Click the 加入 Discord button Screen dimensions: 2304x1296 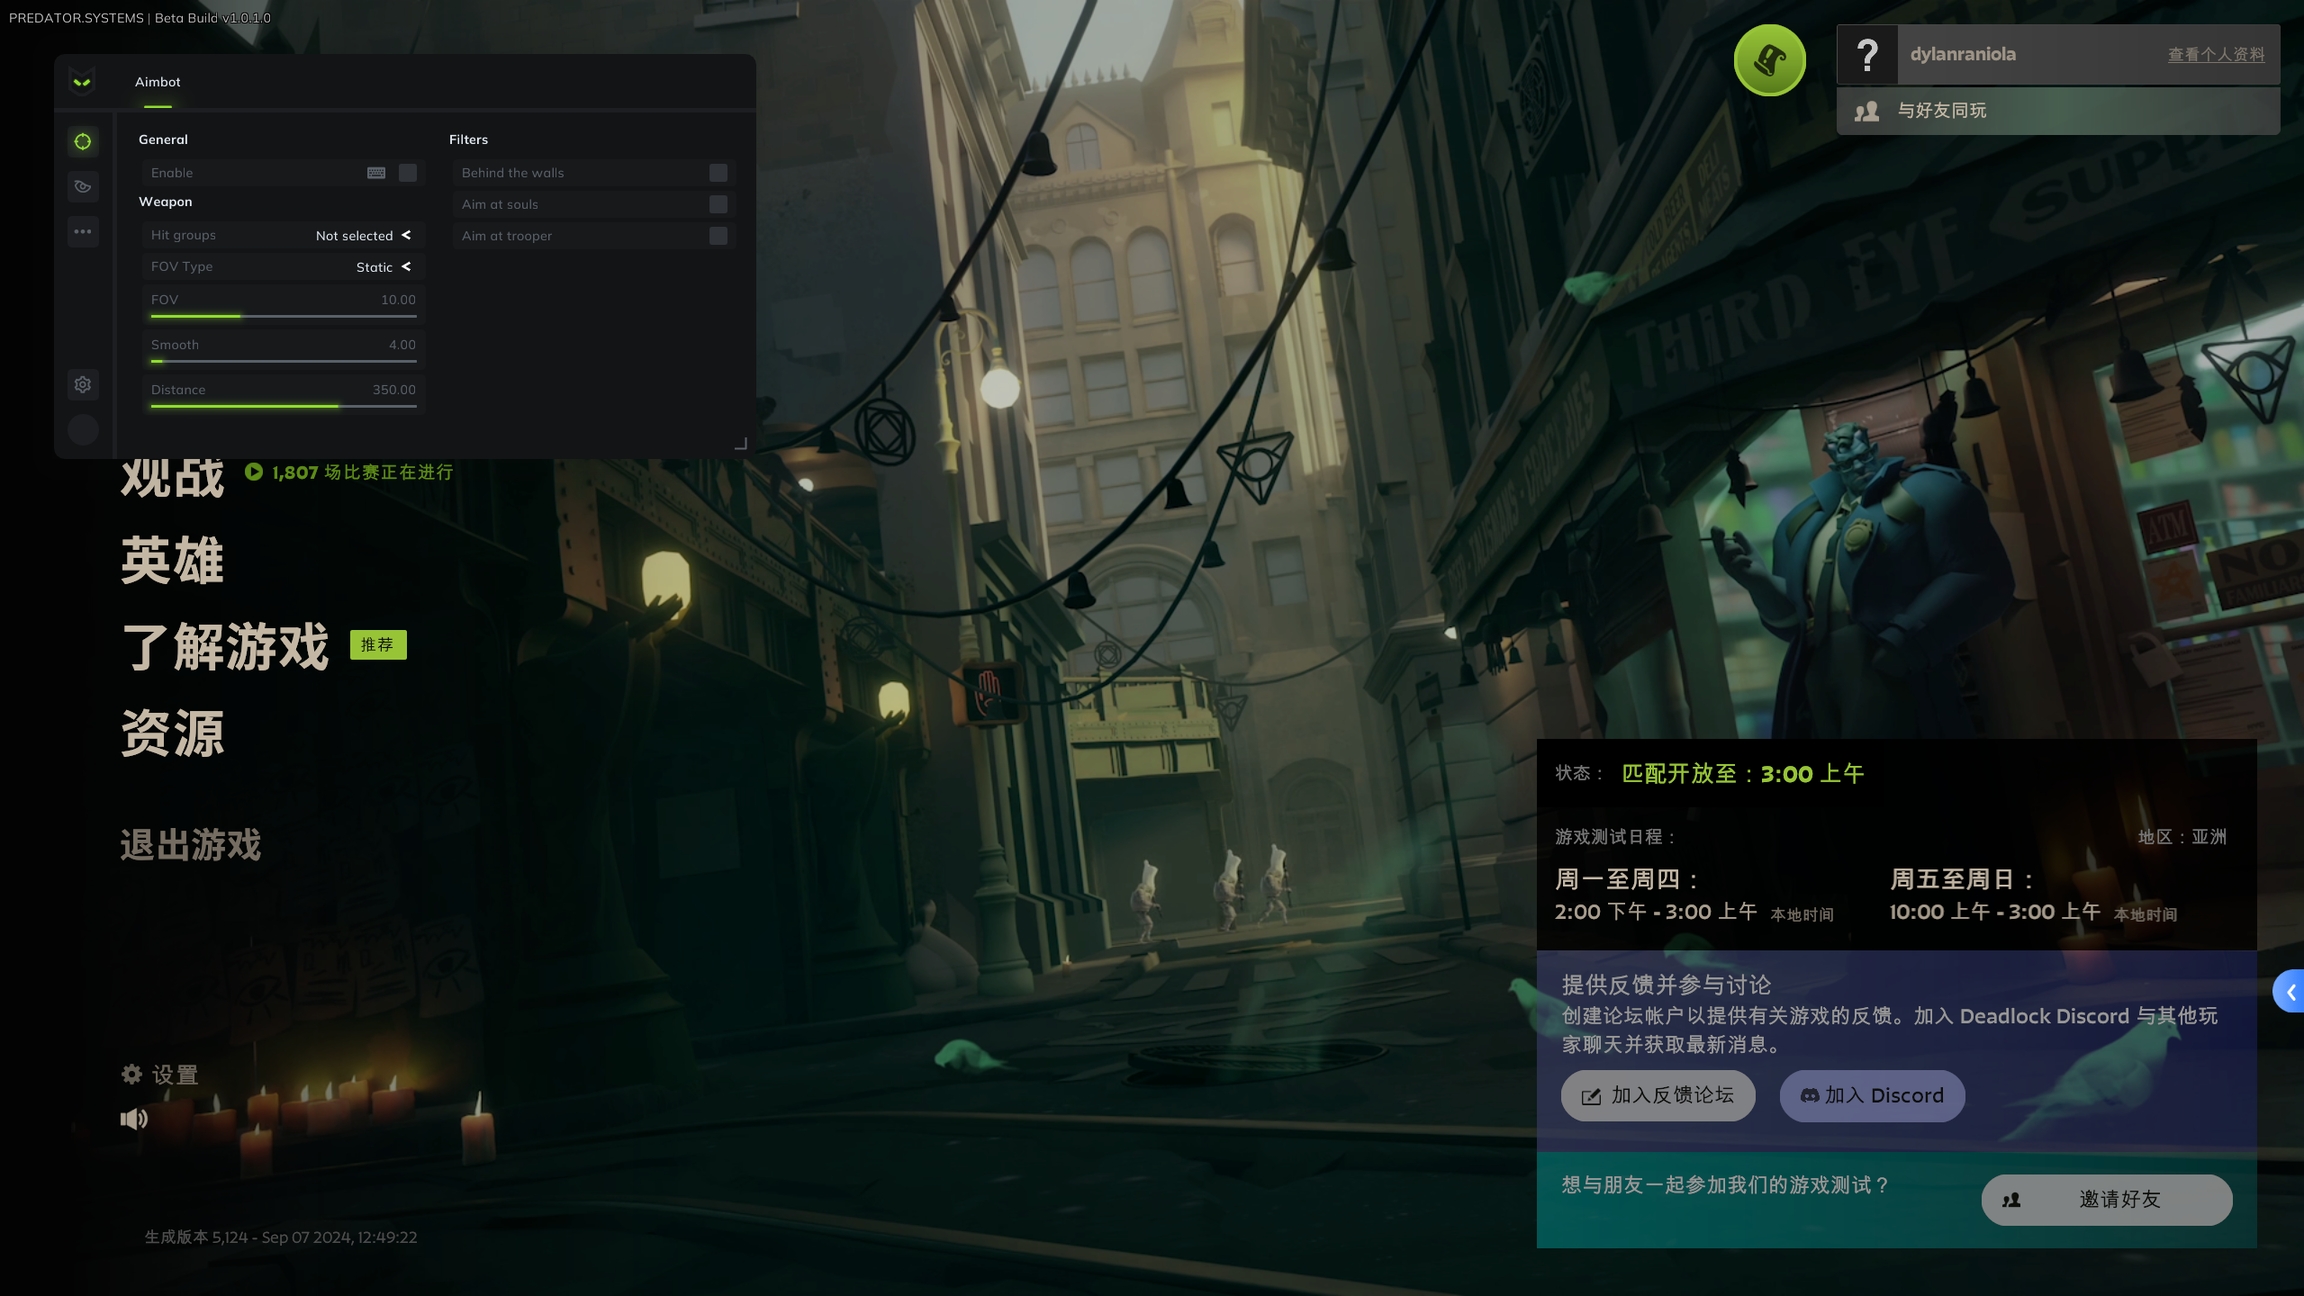point(1872,1096)
